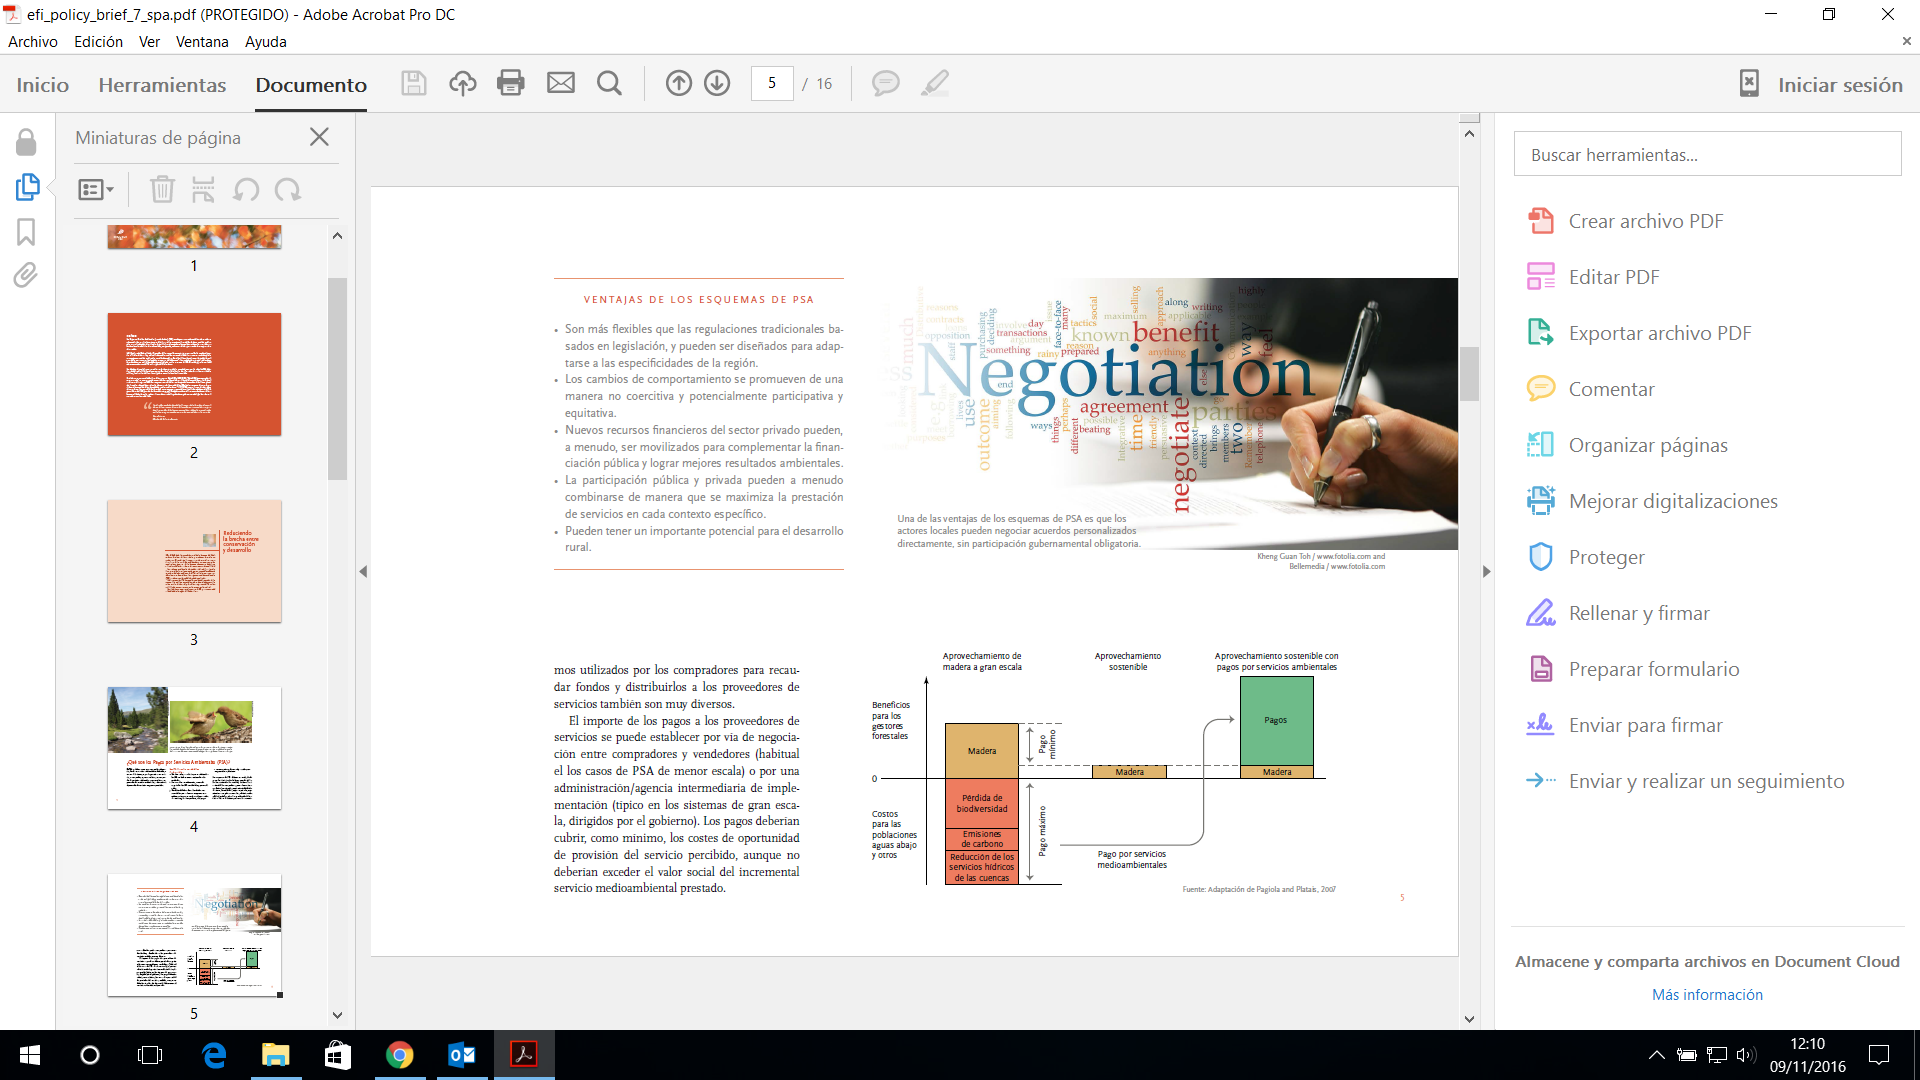The height and width of the screenshot is (1080, 1920).
Task: Print the document with printer icon
Action: pyautogui.click(x=510, y=84)
